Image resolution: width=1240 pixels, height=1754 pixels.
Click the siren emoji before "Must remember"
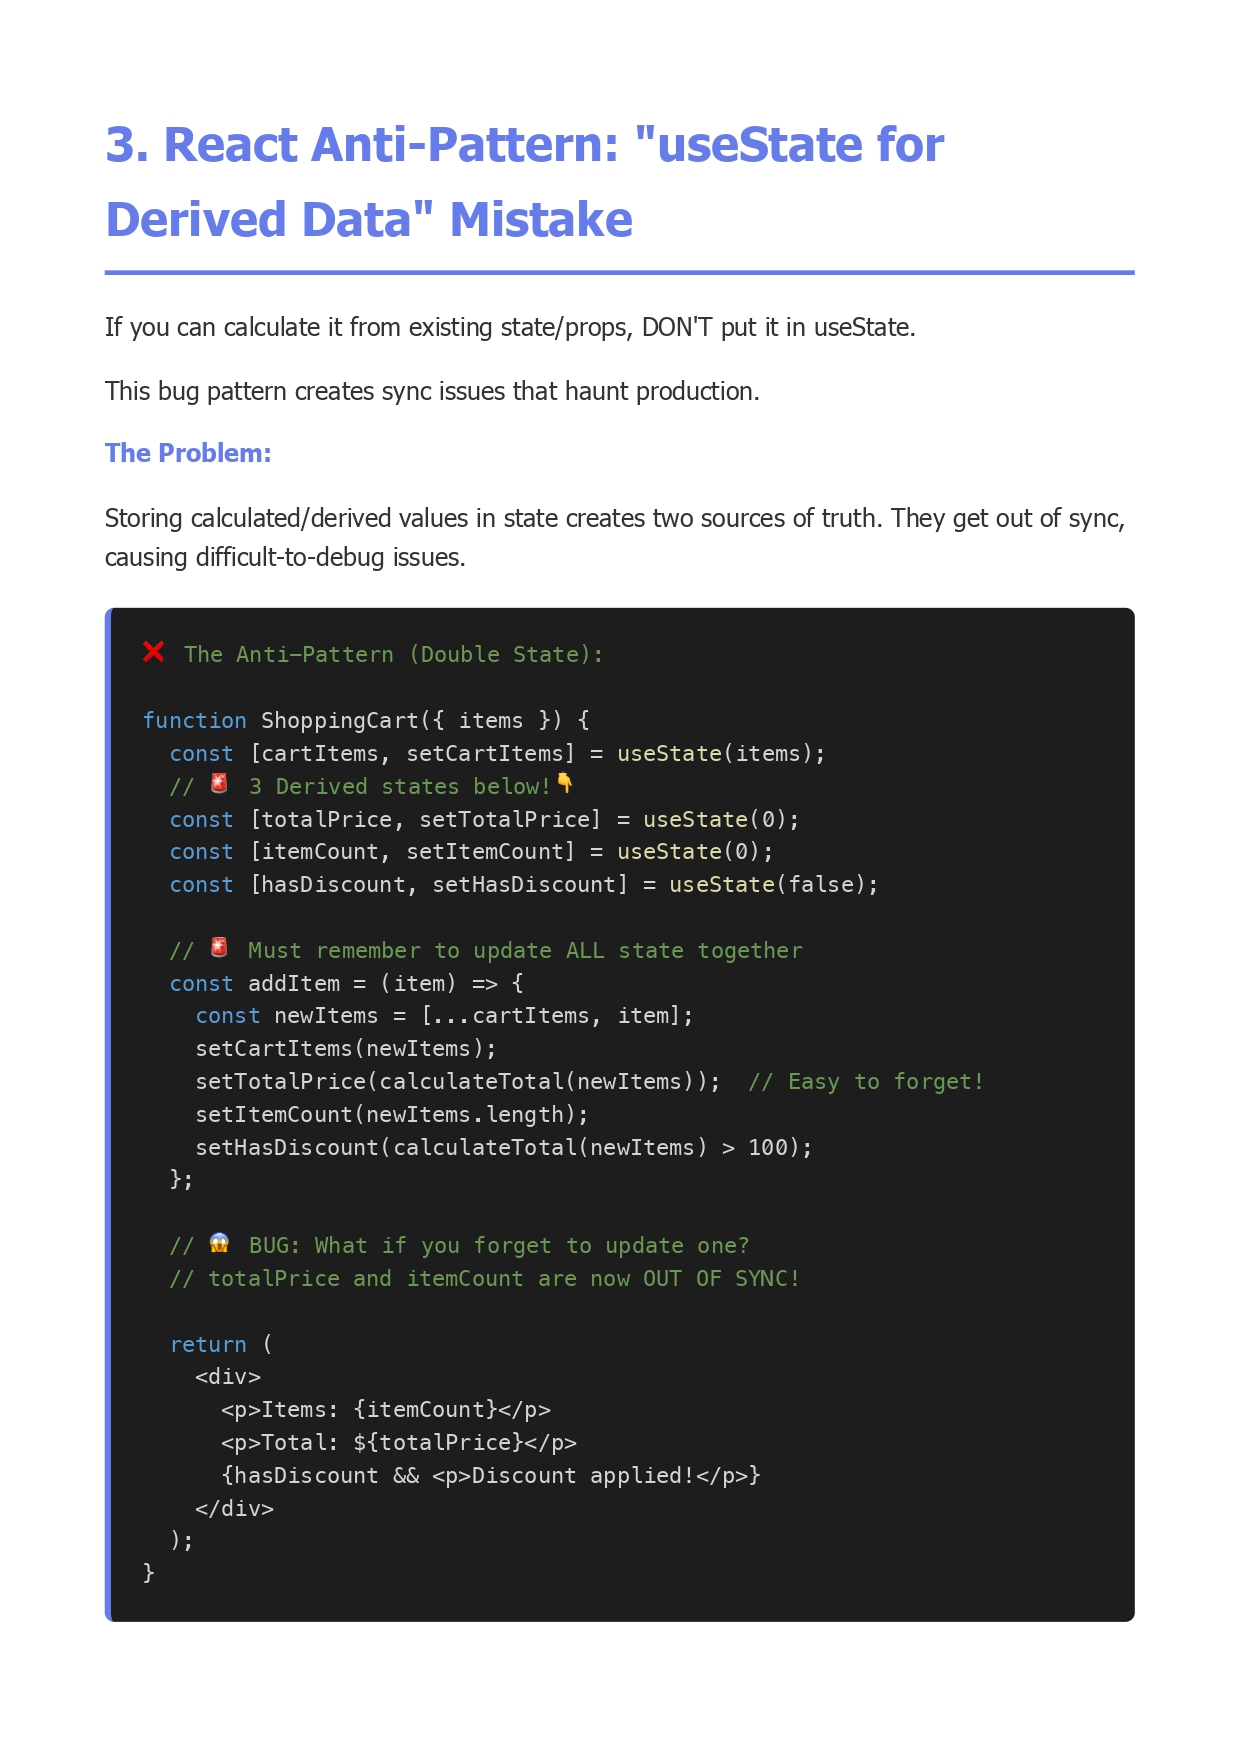point(219,948)
